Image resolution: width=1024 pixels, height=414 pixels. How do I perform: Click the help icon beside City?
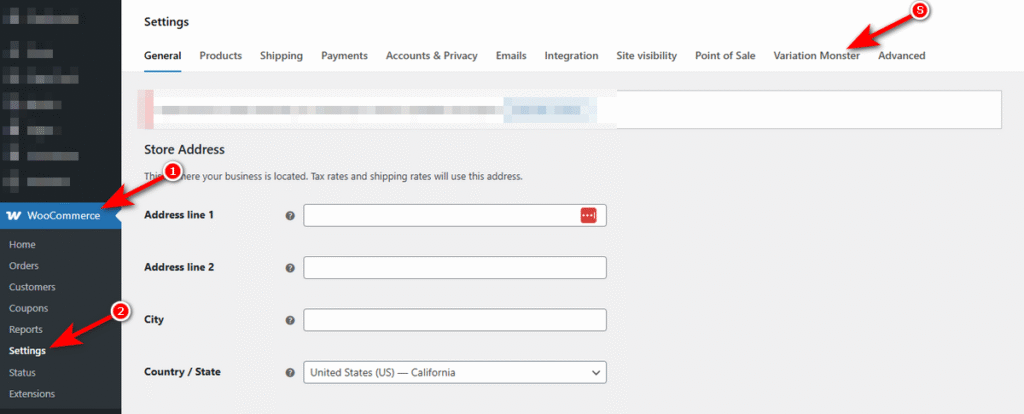click(290, 320)
